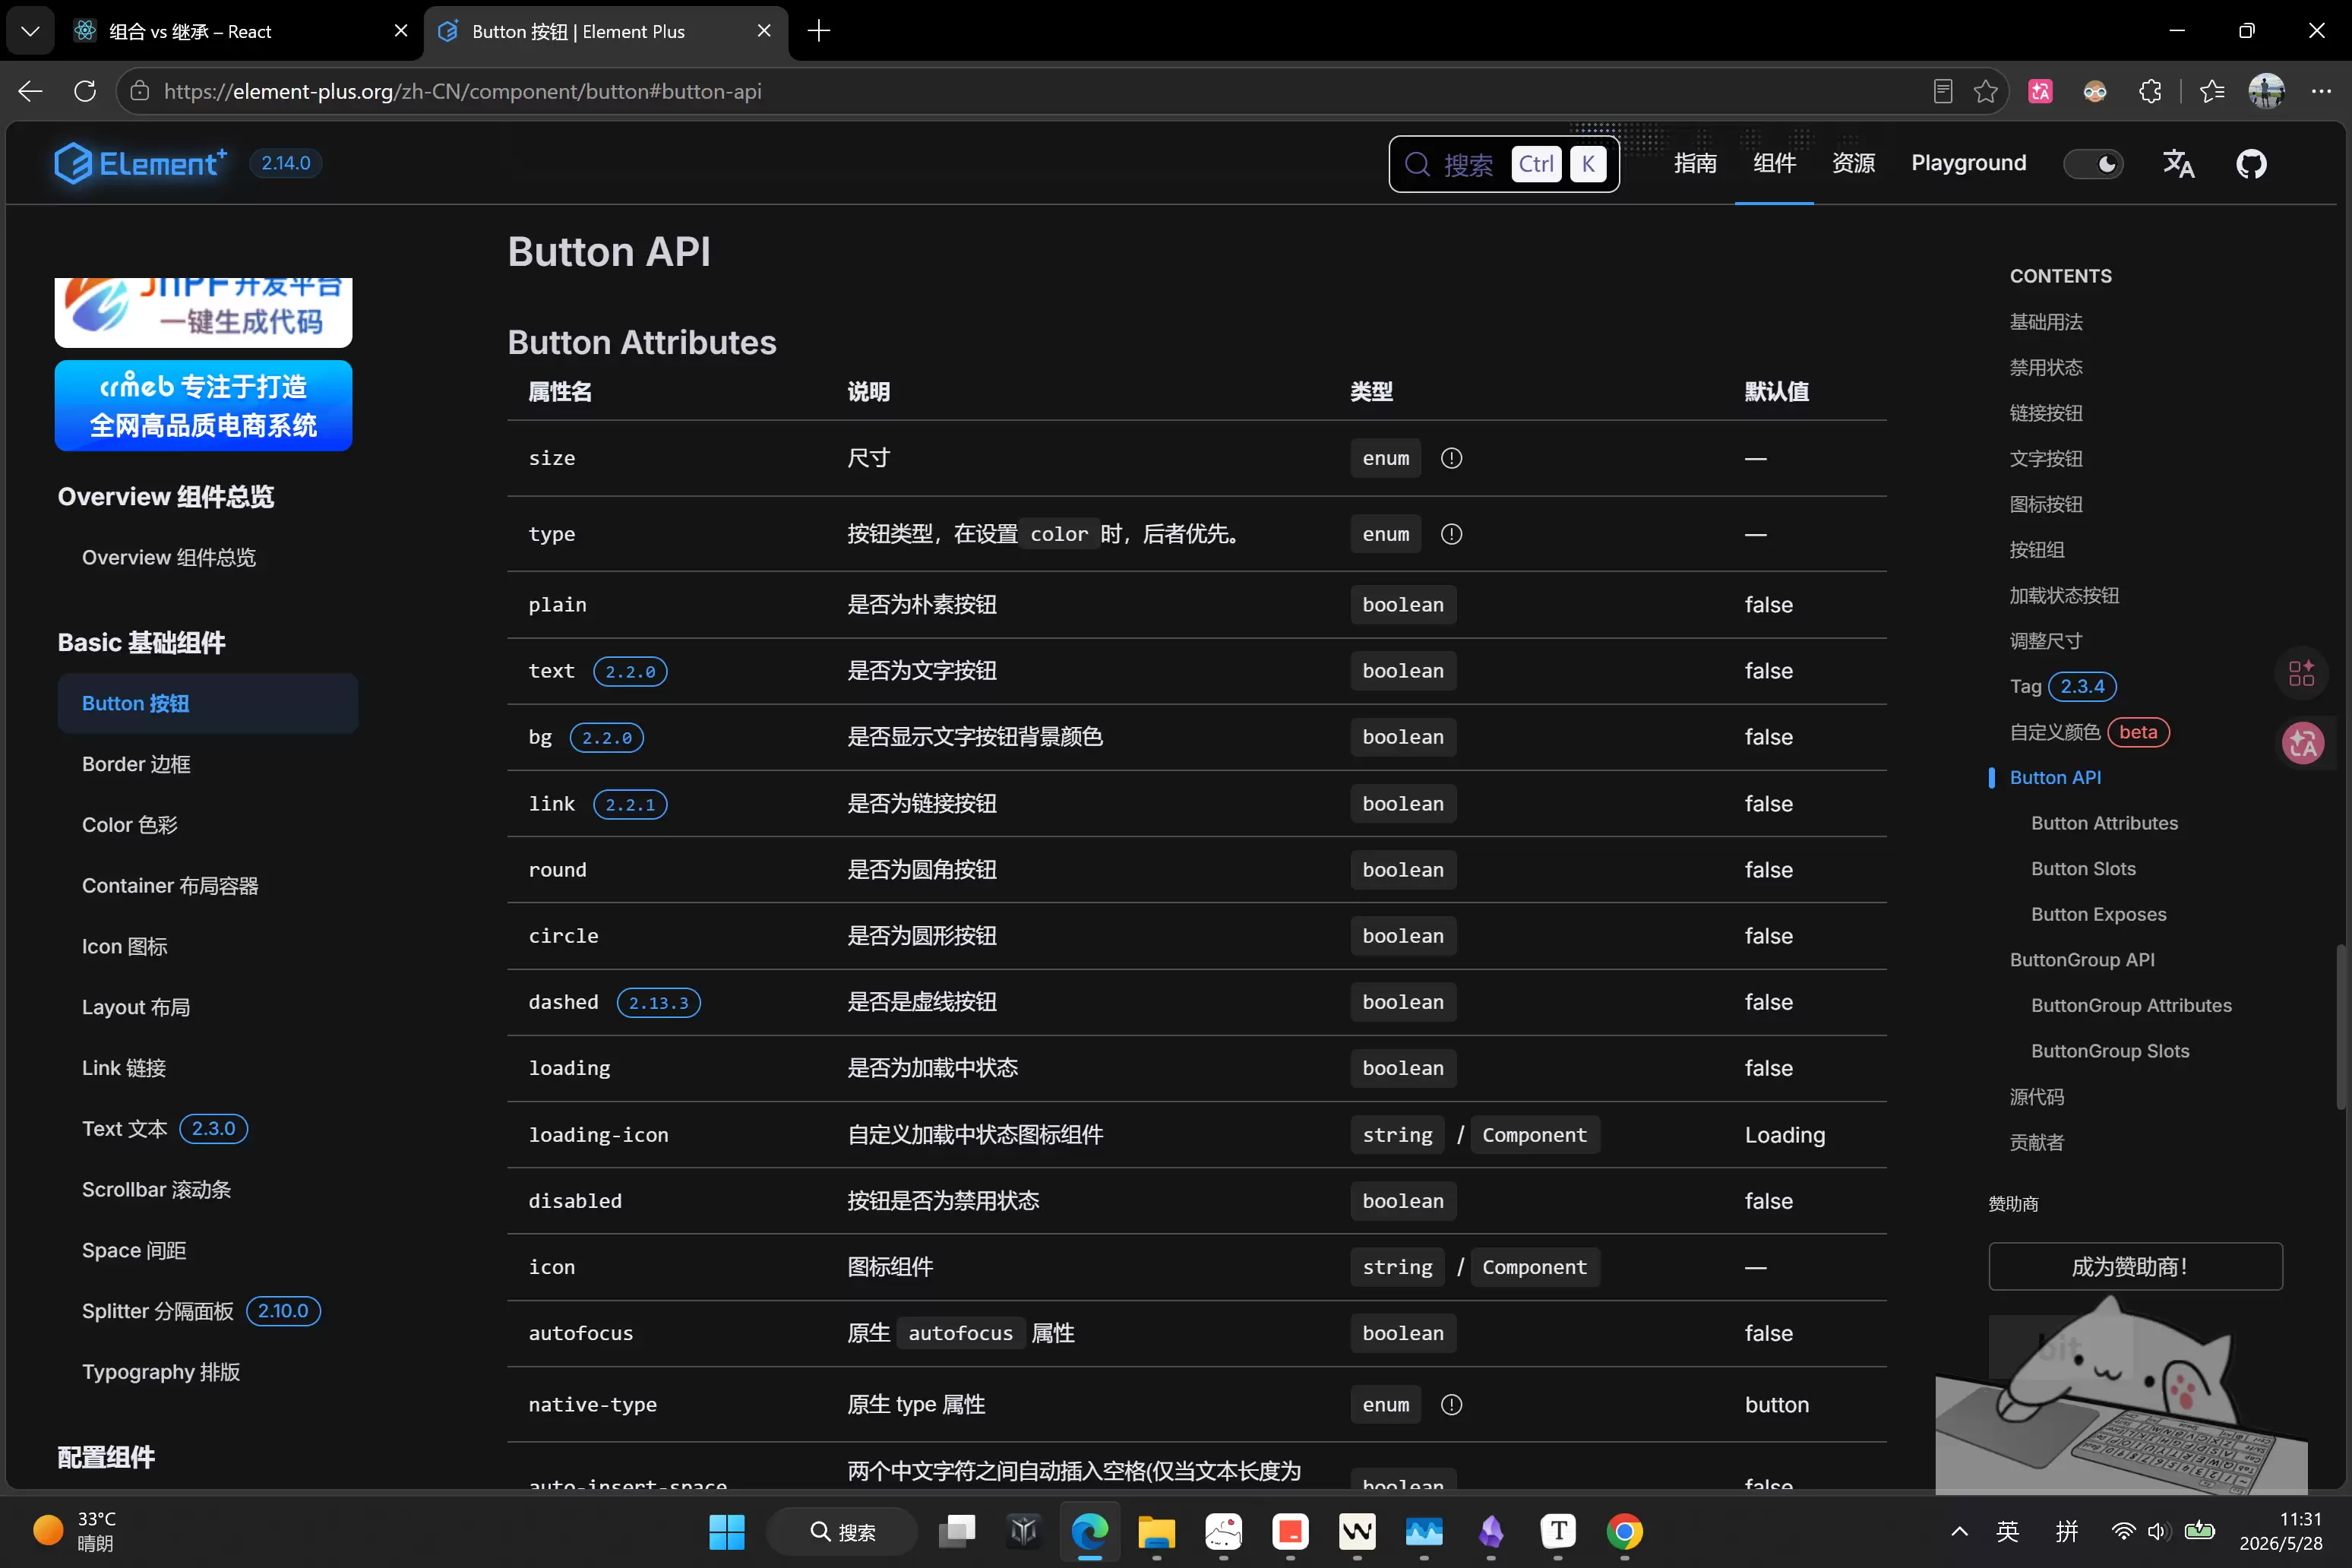This screenshot has height=1568, width=2352.
Task: Click the 成为赞助商! button
Action: tap(2135, 1266)
